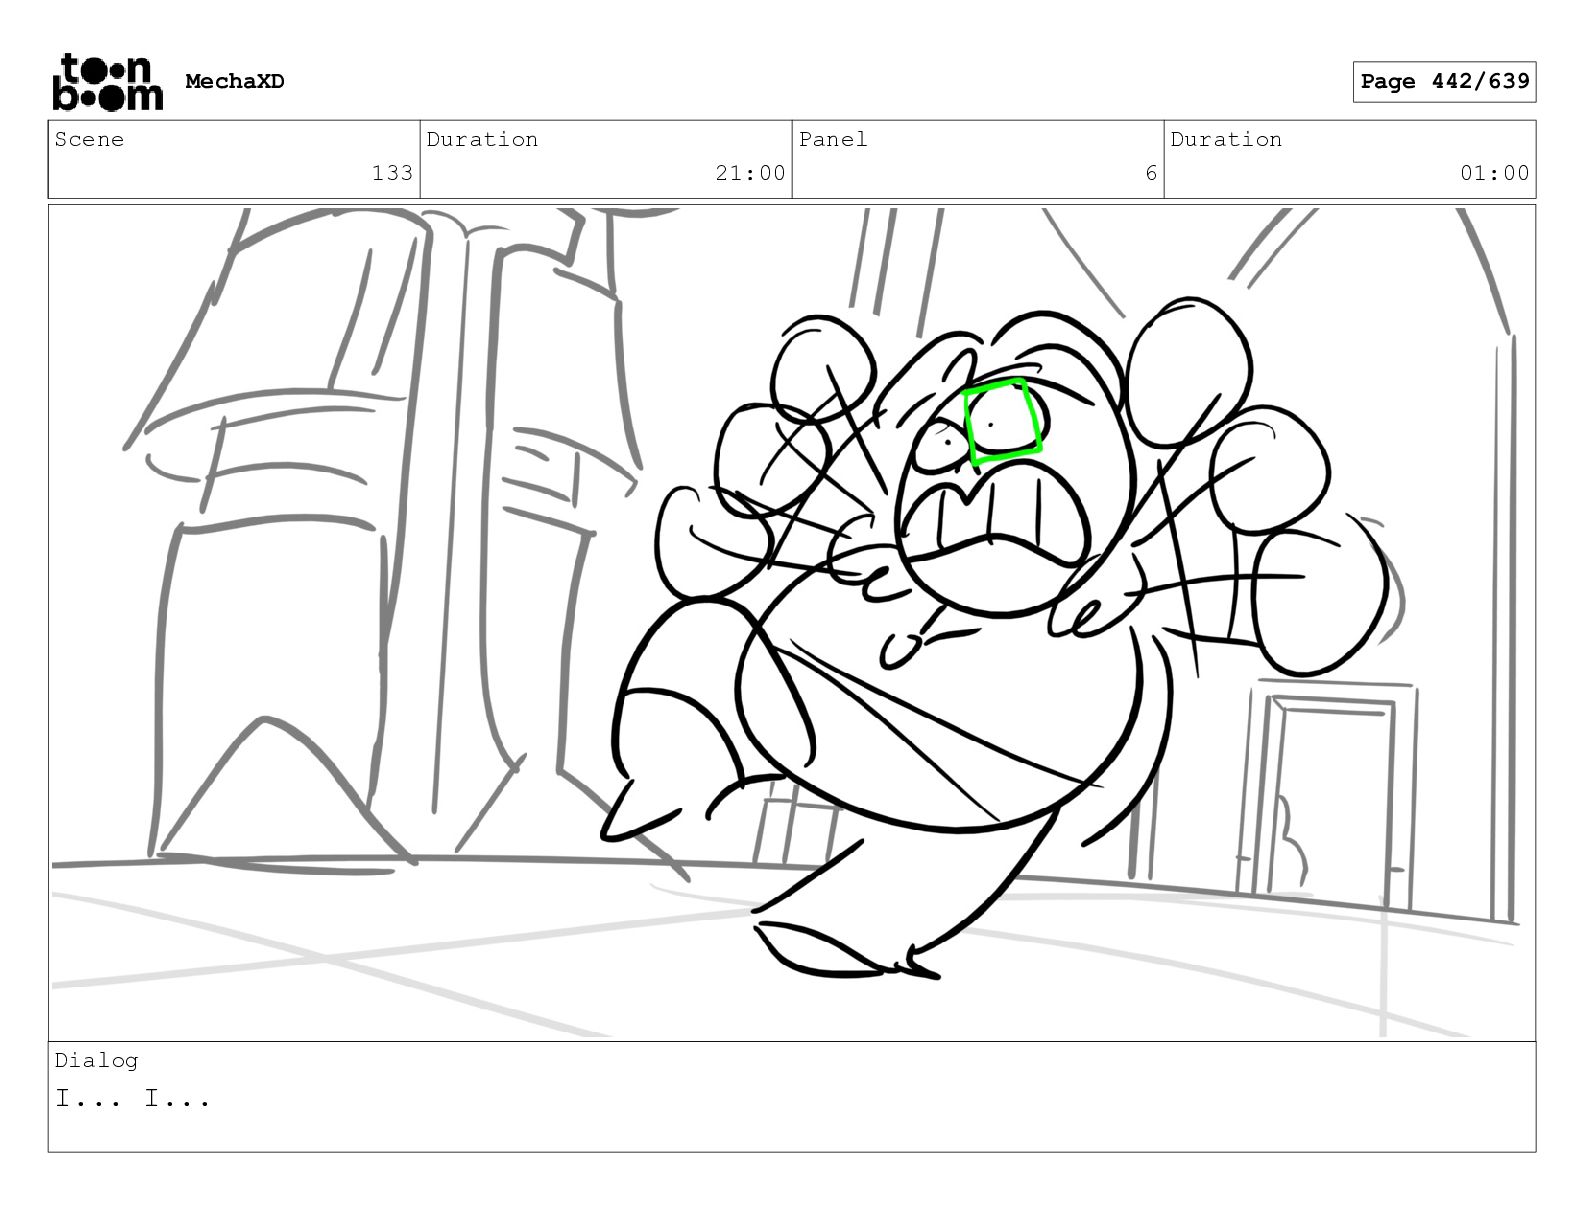Click the panel Duration 01:00 cell
The width and height of the screenshot is (1584, 1224).
(x=1350, y=159)
